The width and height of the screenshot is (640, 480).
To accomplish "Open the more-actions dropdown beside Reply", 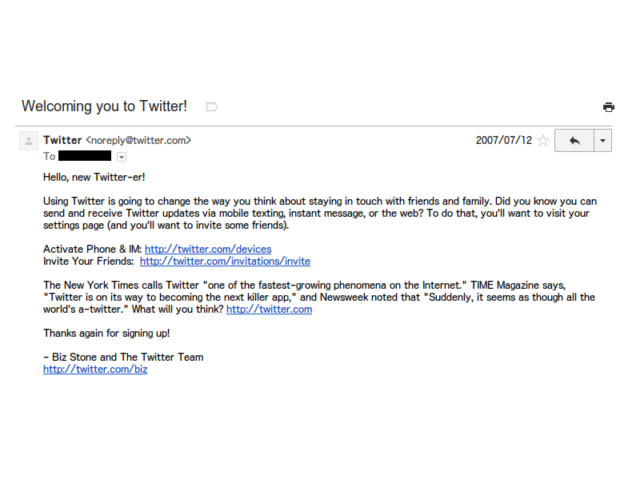I will point(602,141).
